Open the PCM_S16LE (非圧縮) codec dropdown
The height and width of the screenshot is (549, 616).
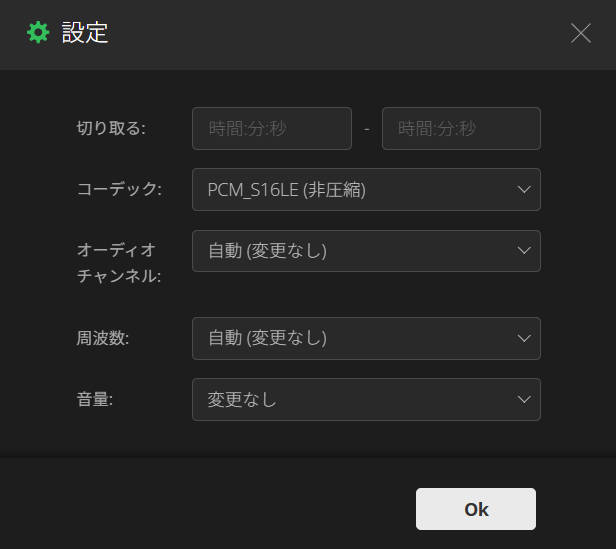coord(350,189)
